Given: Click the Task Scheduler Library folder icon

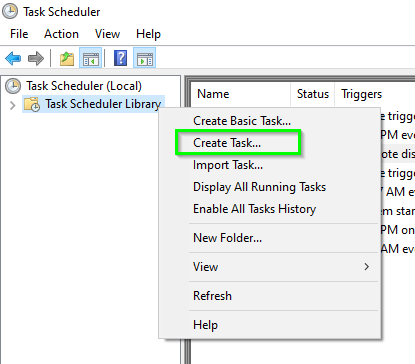Looking at the screenshot, I should click(x=32, y=104).
